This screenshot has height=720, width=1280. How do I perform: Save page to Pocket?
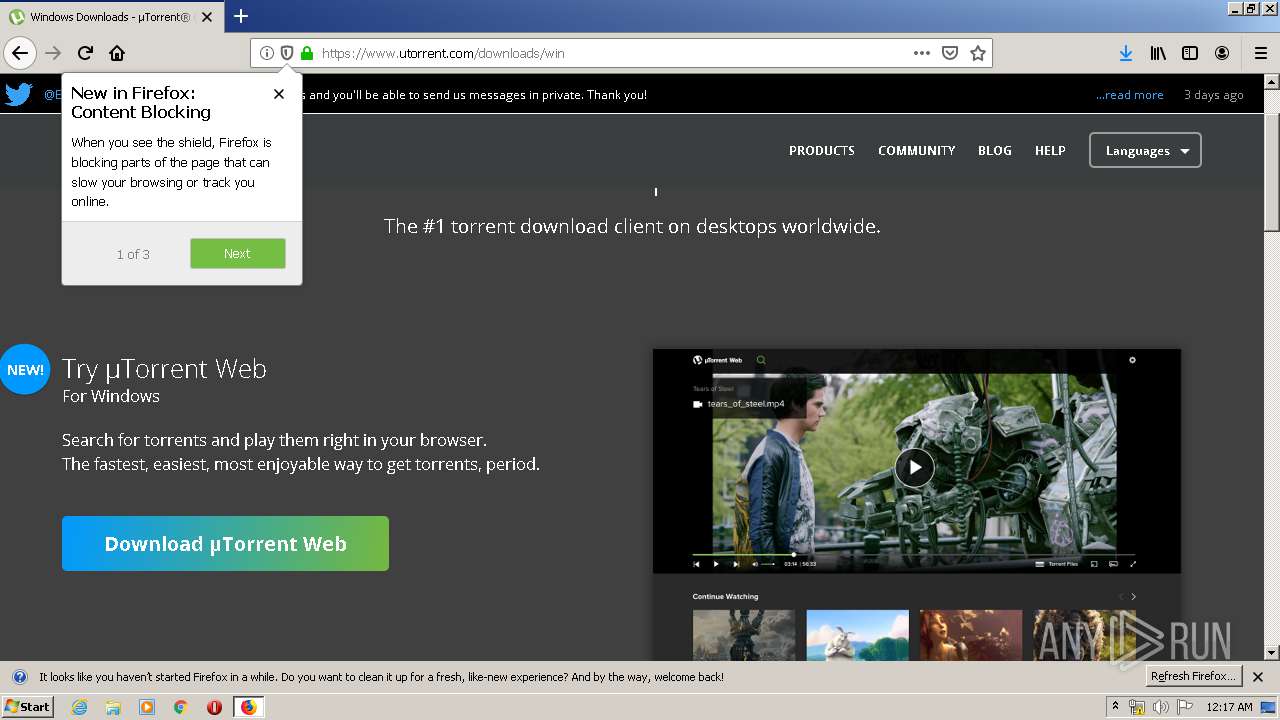[x=950, y=53]
